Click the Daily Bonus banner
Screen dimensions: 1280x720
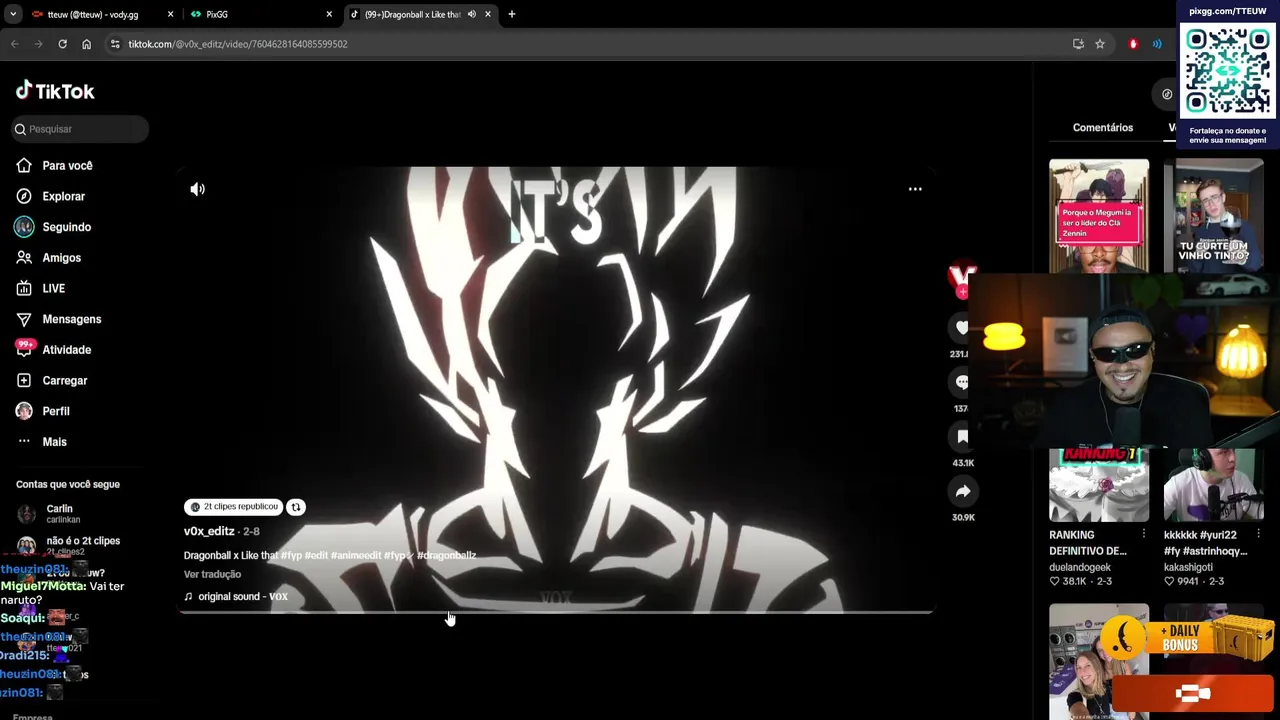click(x=1186, y=639)
